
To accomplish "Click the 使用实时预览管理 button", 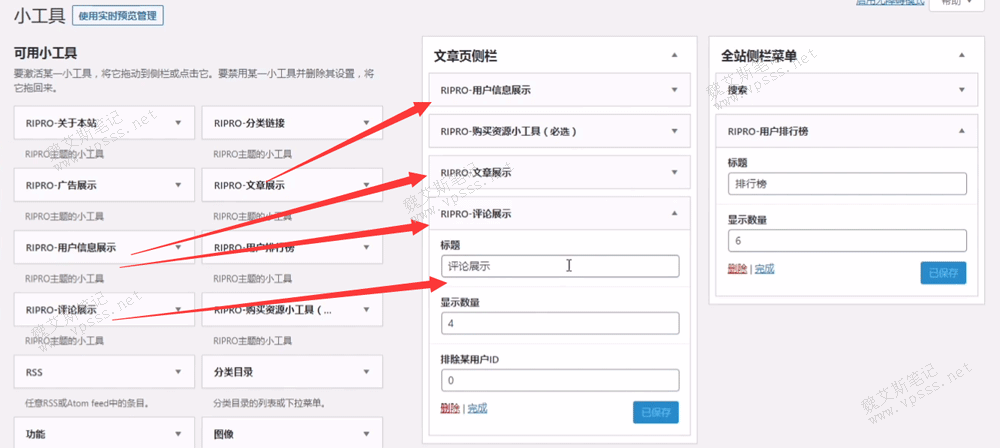I will point(118,15).
